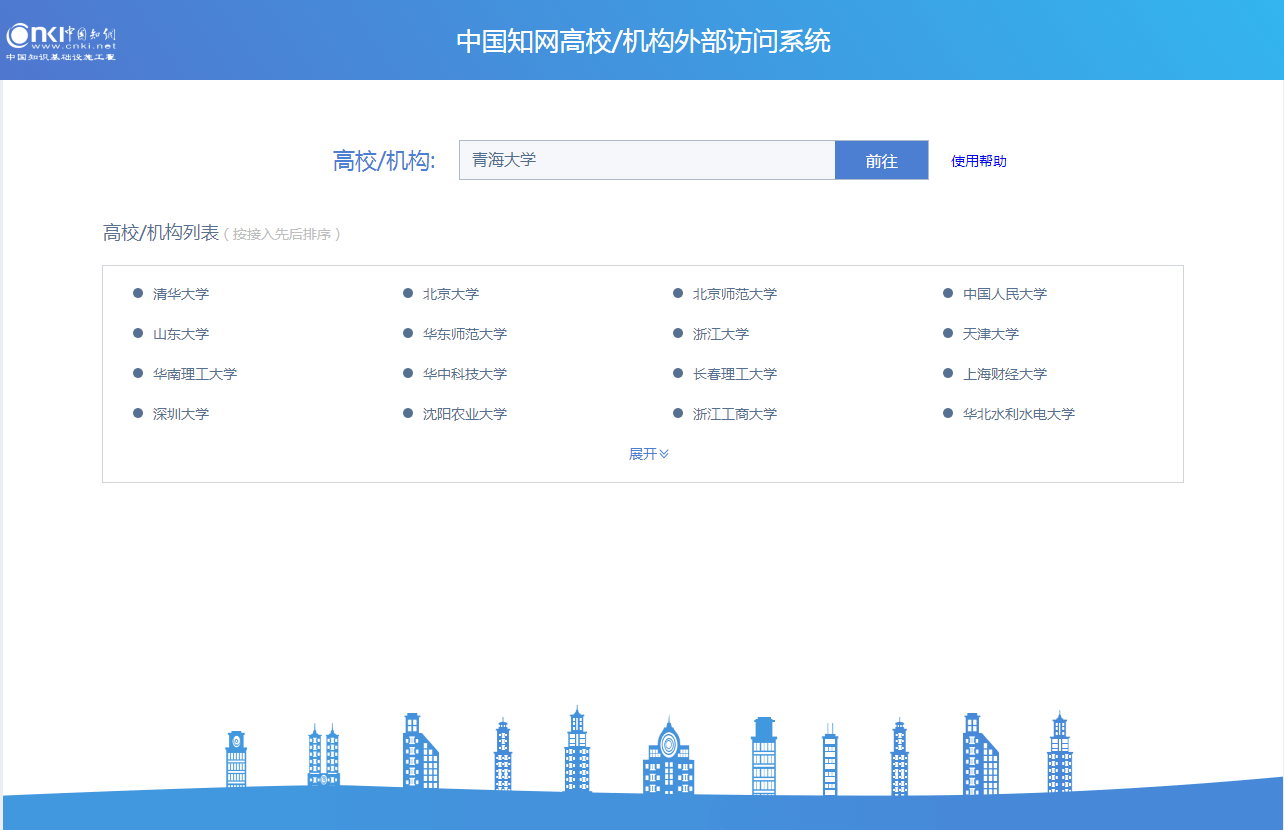
Task: Choose 北京师范大学 in the institution list
Action: (x=734, y=294)
